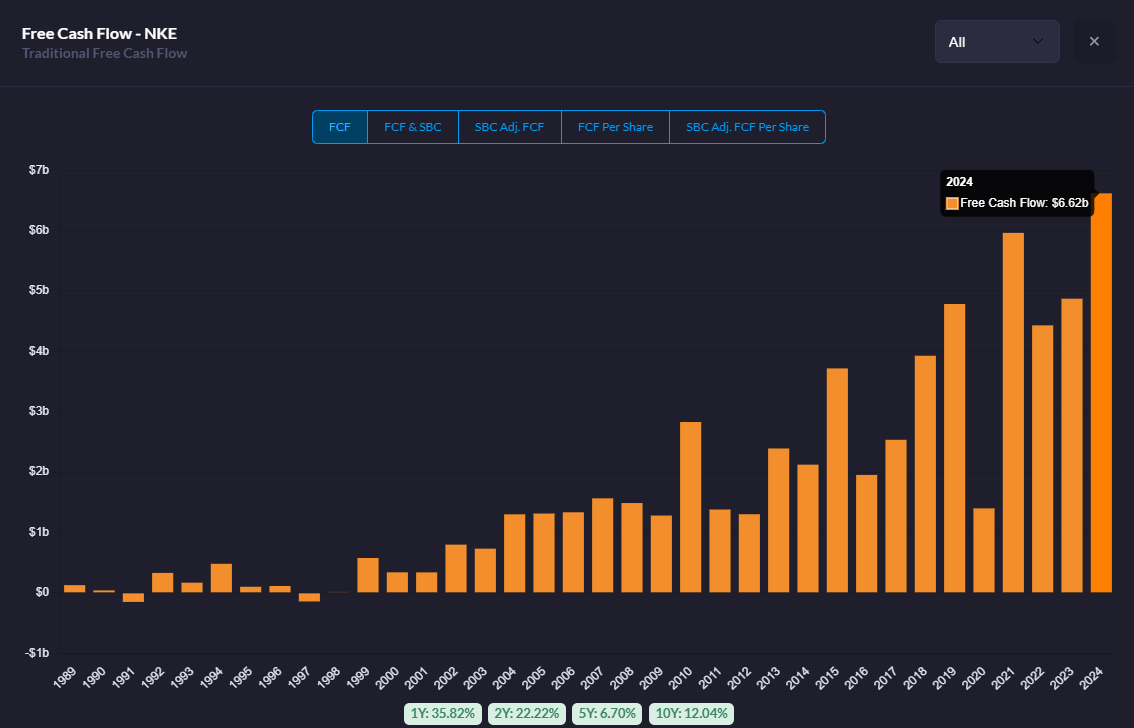
Task: Open the FCF Per Share tab
Action: [x=615, y=127]
